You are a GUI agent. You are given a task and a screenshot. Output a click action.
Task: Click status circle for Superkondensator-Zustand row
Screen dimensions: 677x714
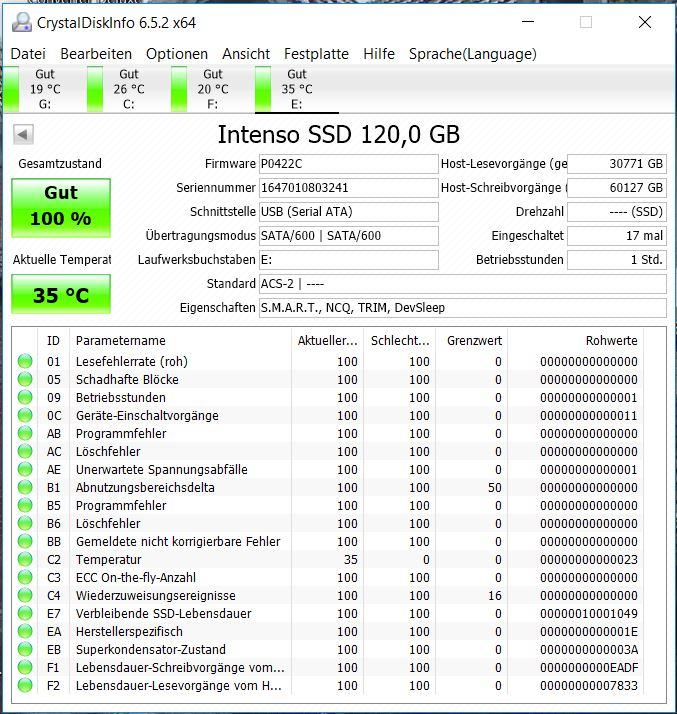pos(25,649)
